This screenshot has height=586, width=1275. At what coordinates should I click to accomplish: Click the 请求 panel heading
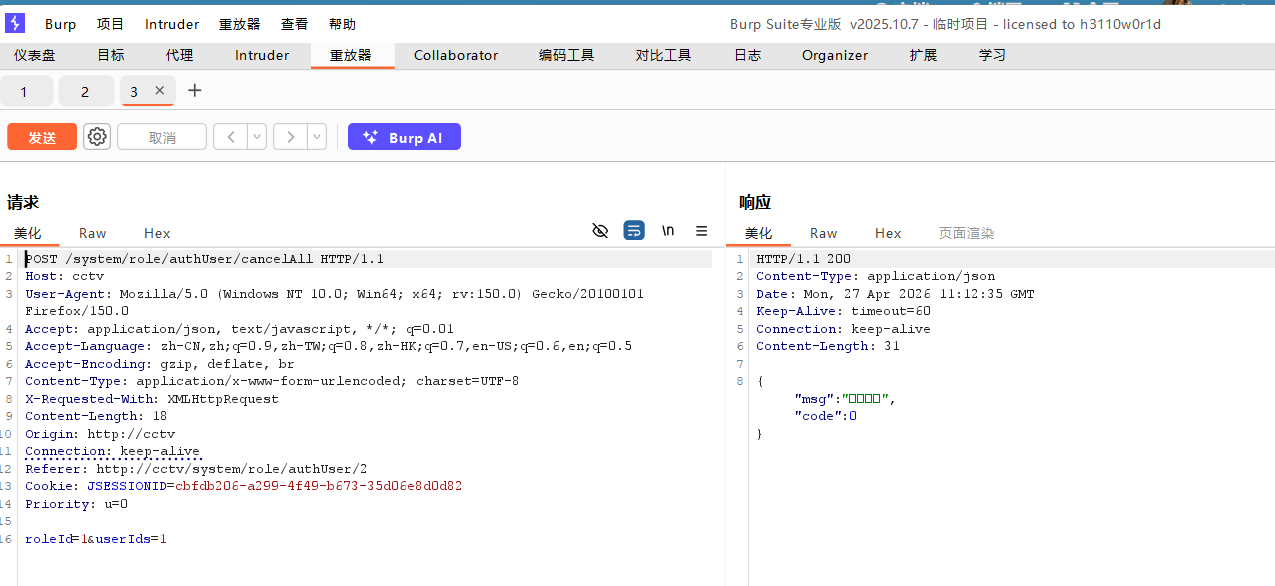coord(23,203)
